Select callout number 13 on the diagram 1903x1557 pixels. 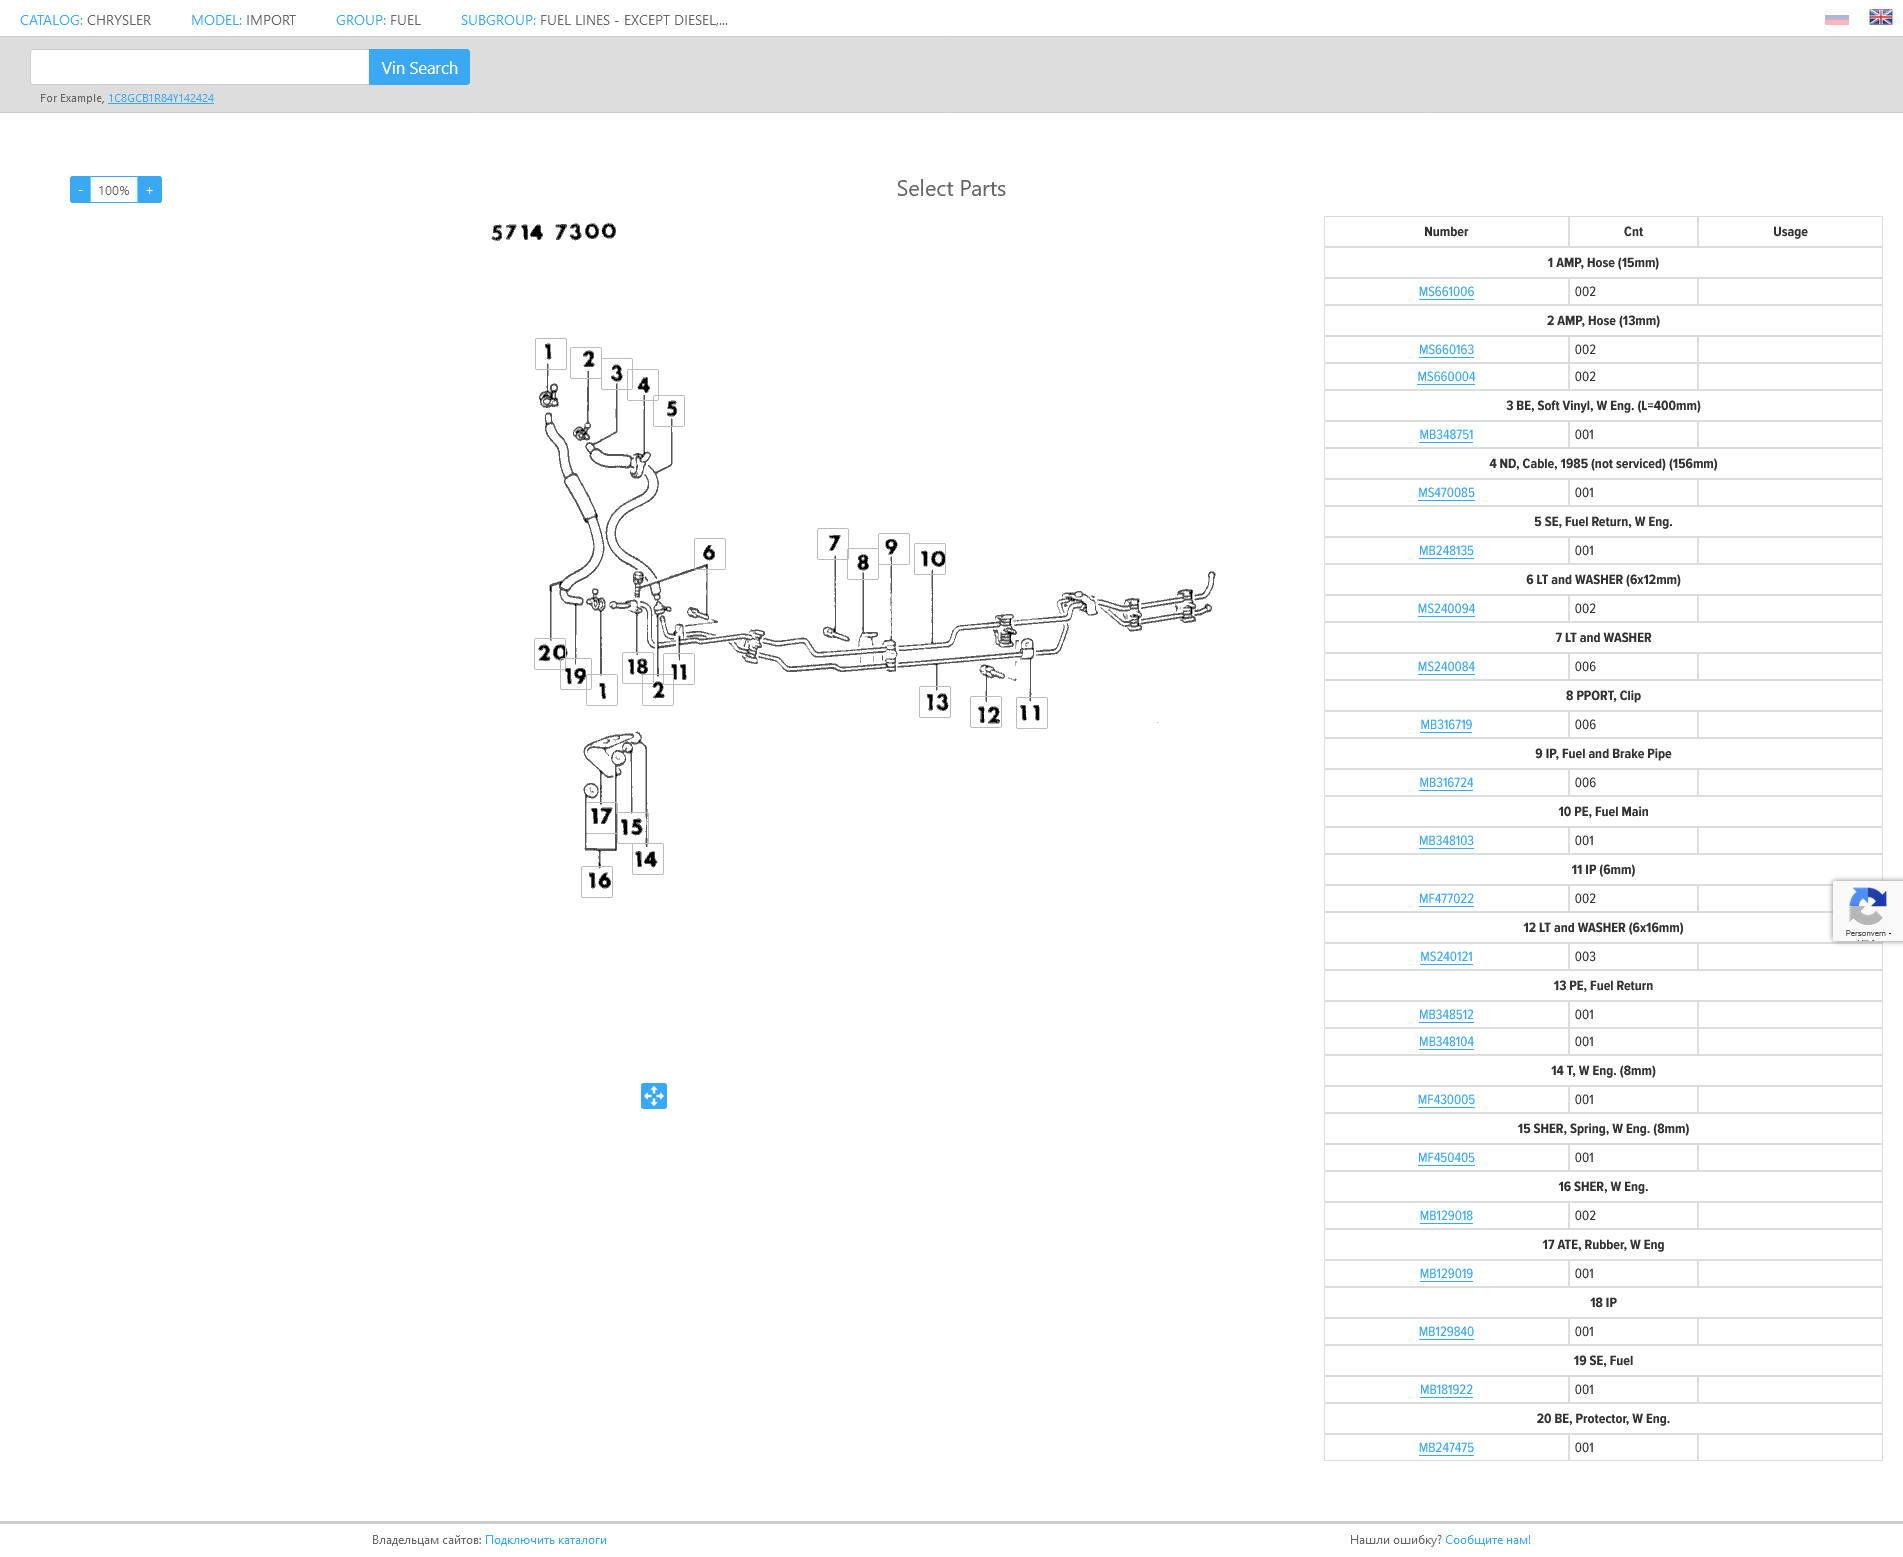[x=936, y=702]
